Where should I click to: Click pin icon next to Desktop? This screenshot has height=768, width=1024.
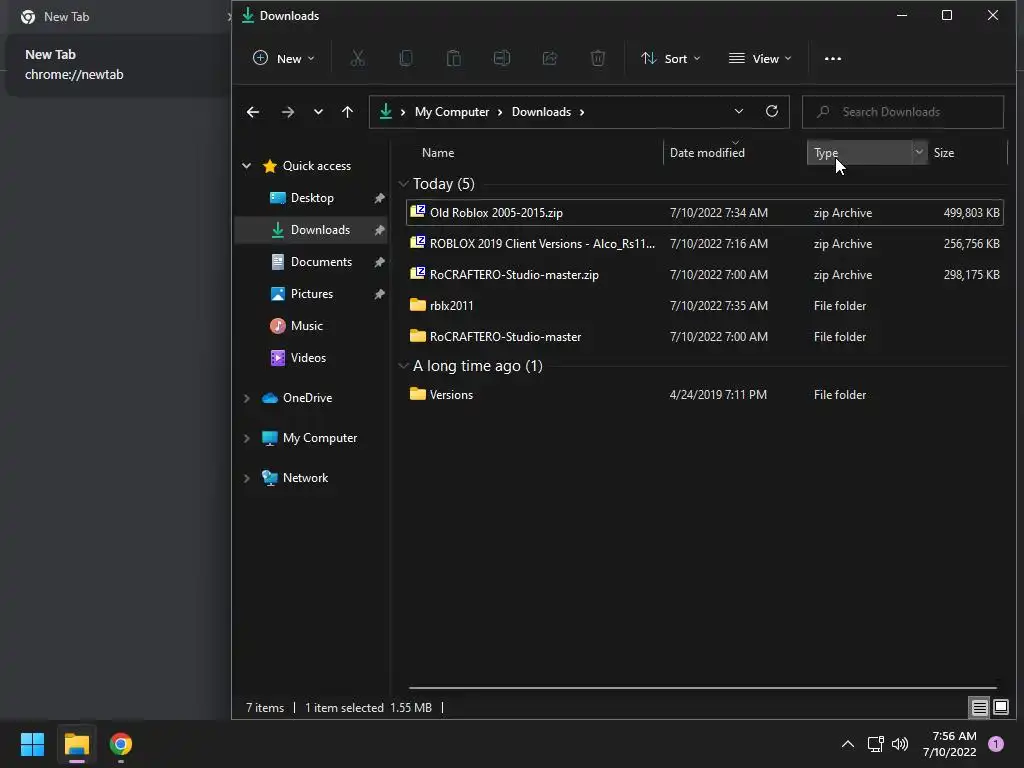coord(379,198)
